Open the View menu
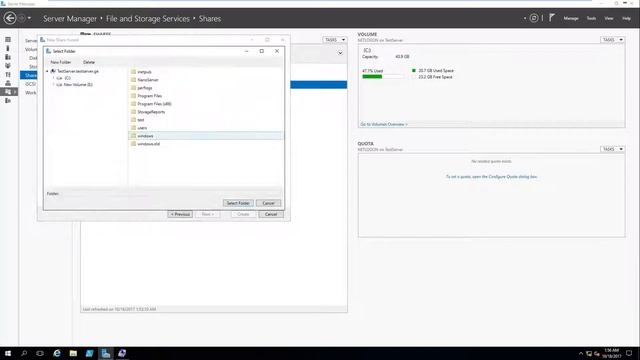Screen dimensions: 640x360 [x=609, y=18]
